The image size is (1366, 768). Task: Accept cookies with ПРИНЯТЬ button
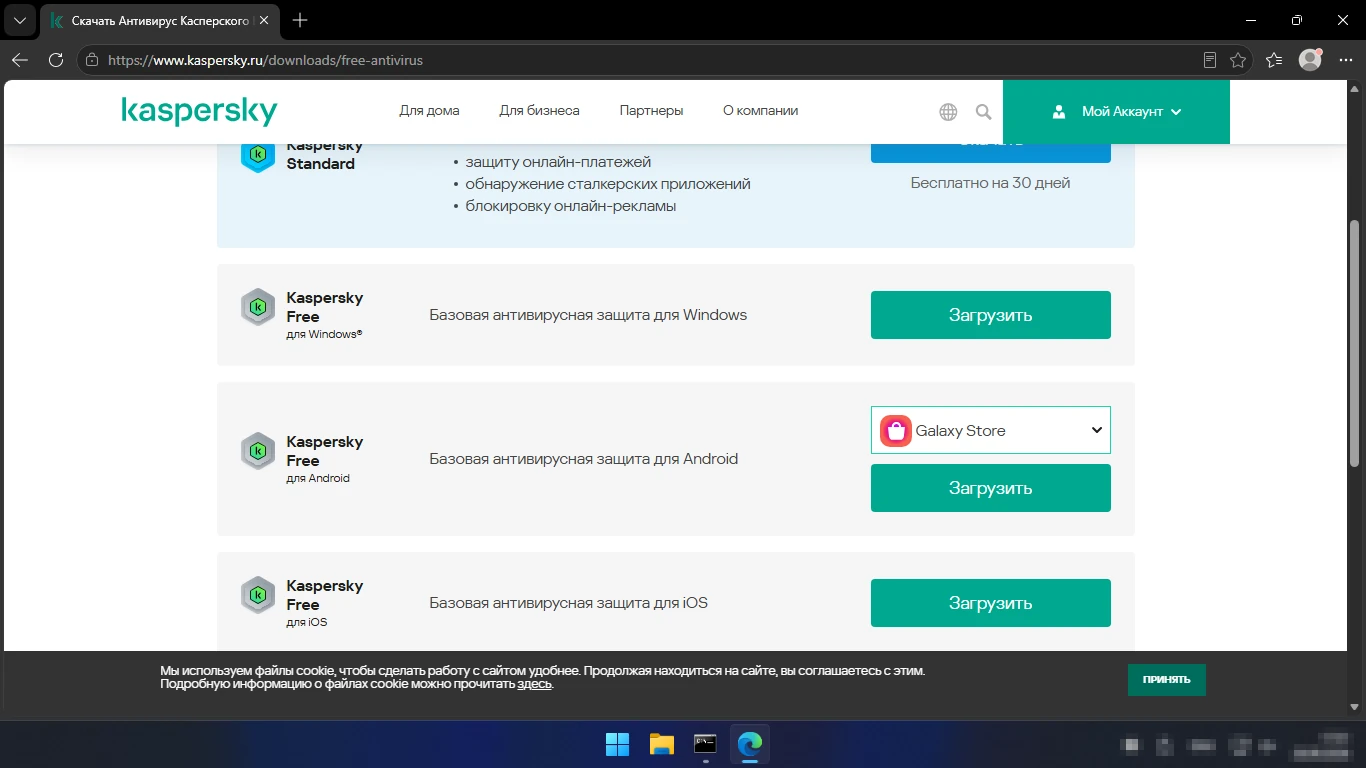pos(1167,680)
